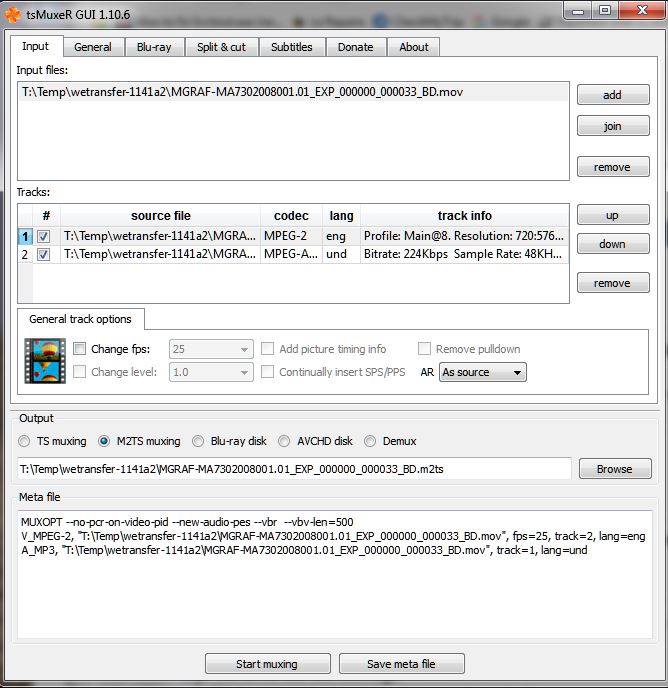Viewport: 668px width, 688px height.
Task: Select the General track options tab
Action: tap(80, 319)
